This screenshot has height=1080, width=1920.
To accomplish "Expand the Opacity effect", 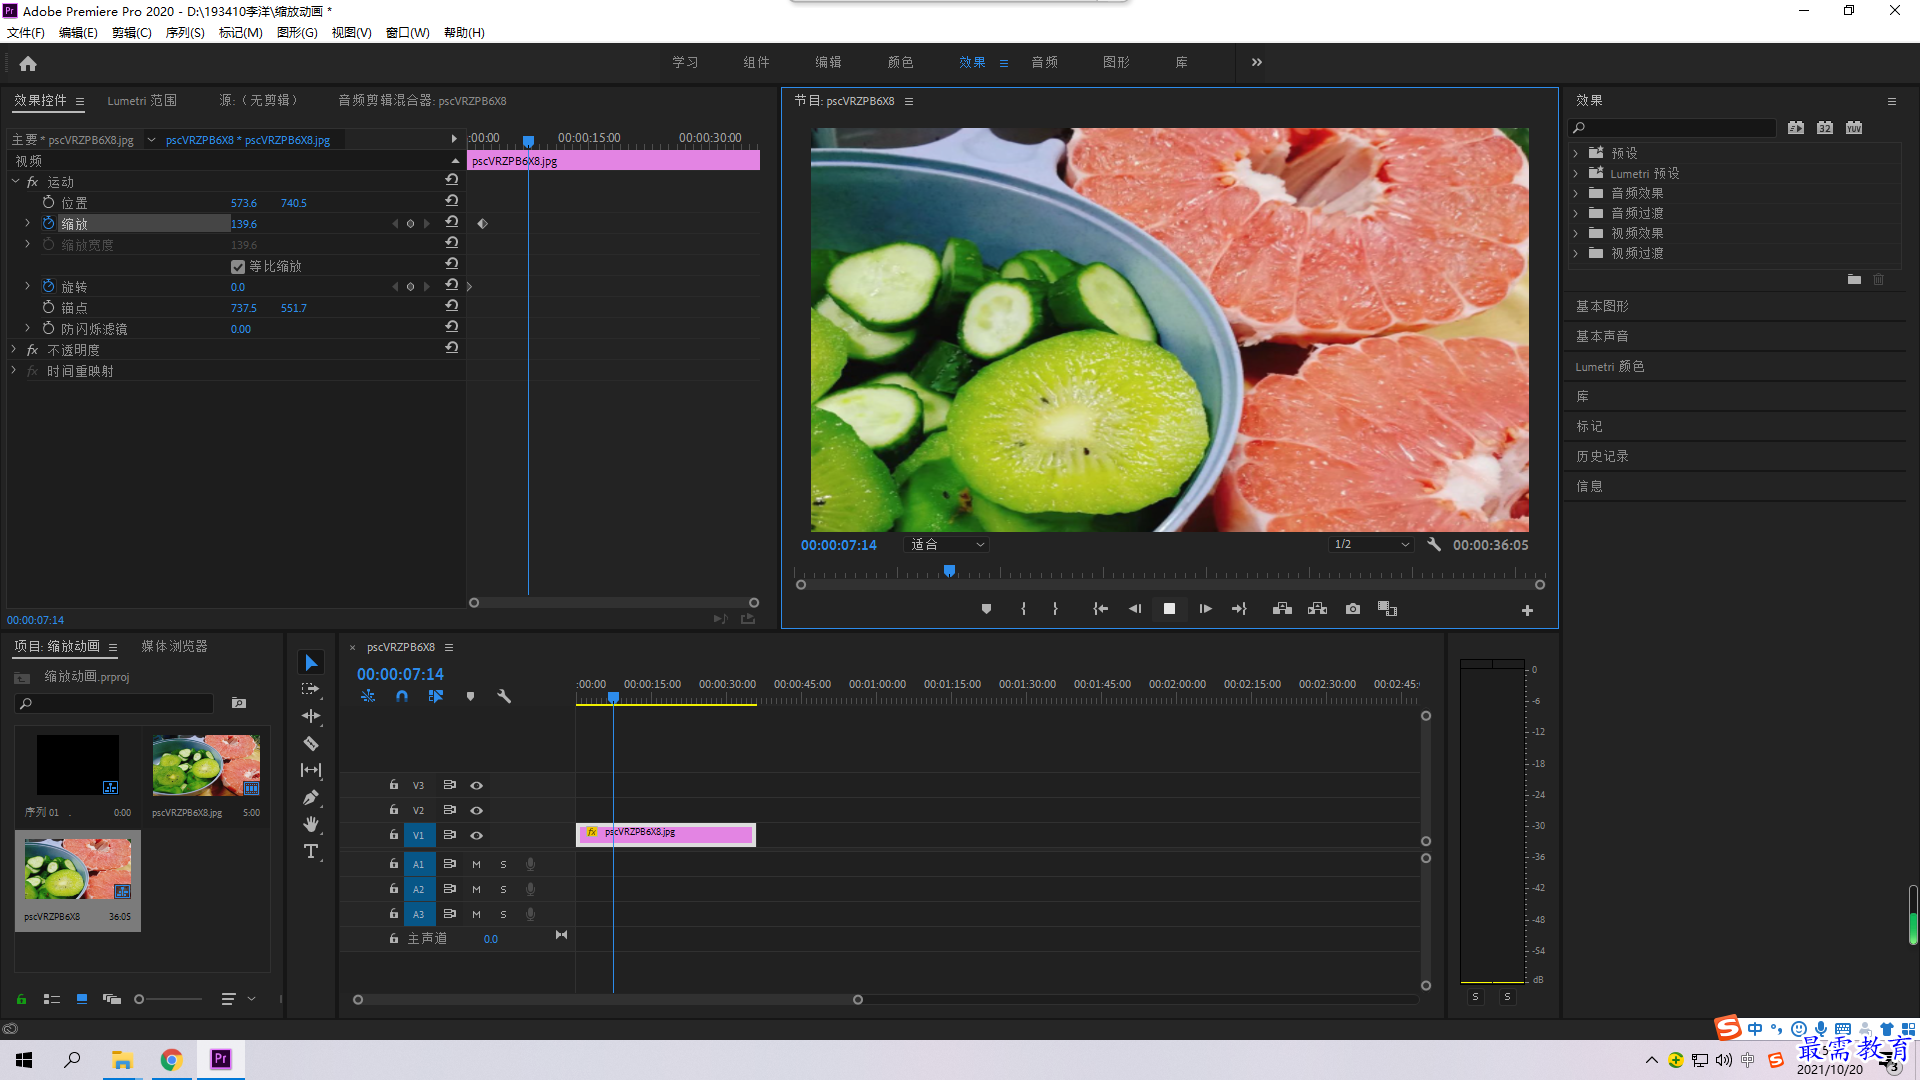I will [13, 349].
